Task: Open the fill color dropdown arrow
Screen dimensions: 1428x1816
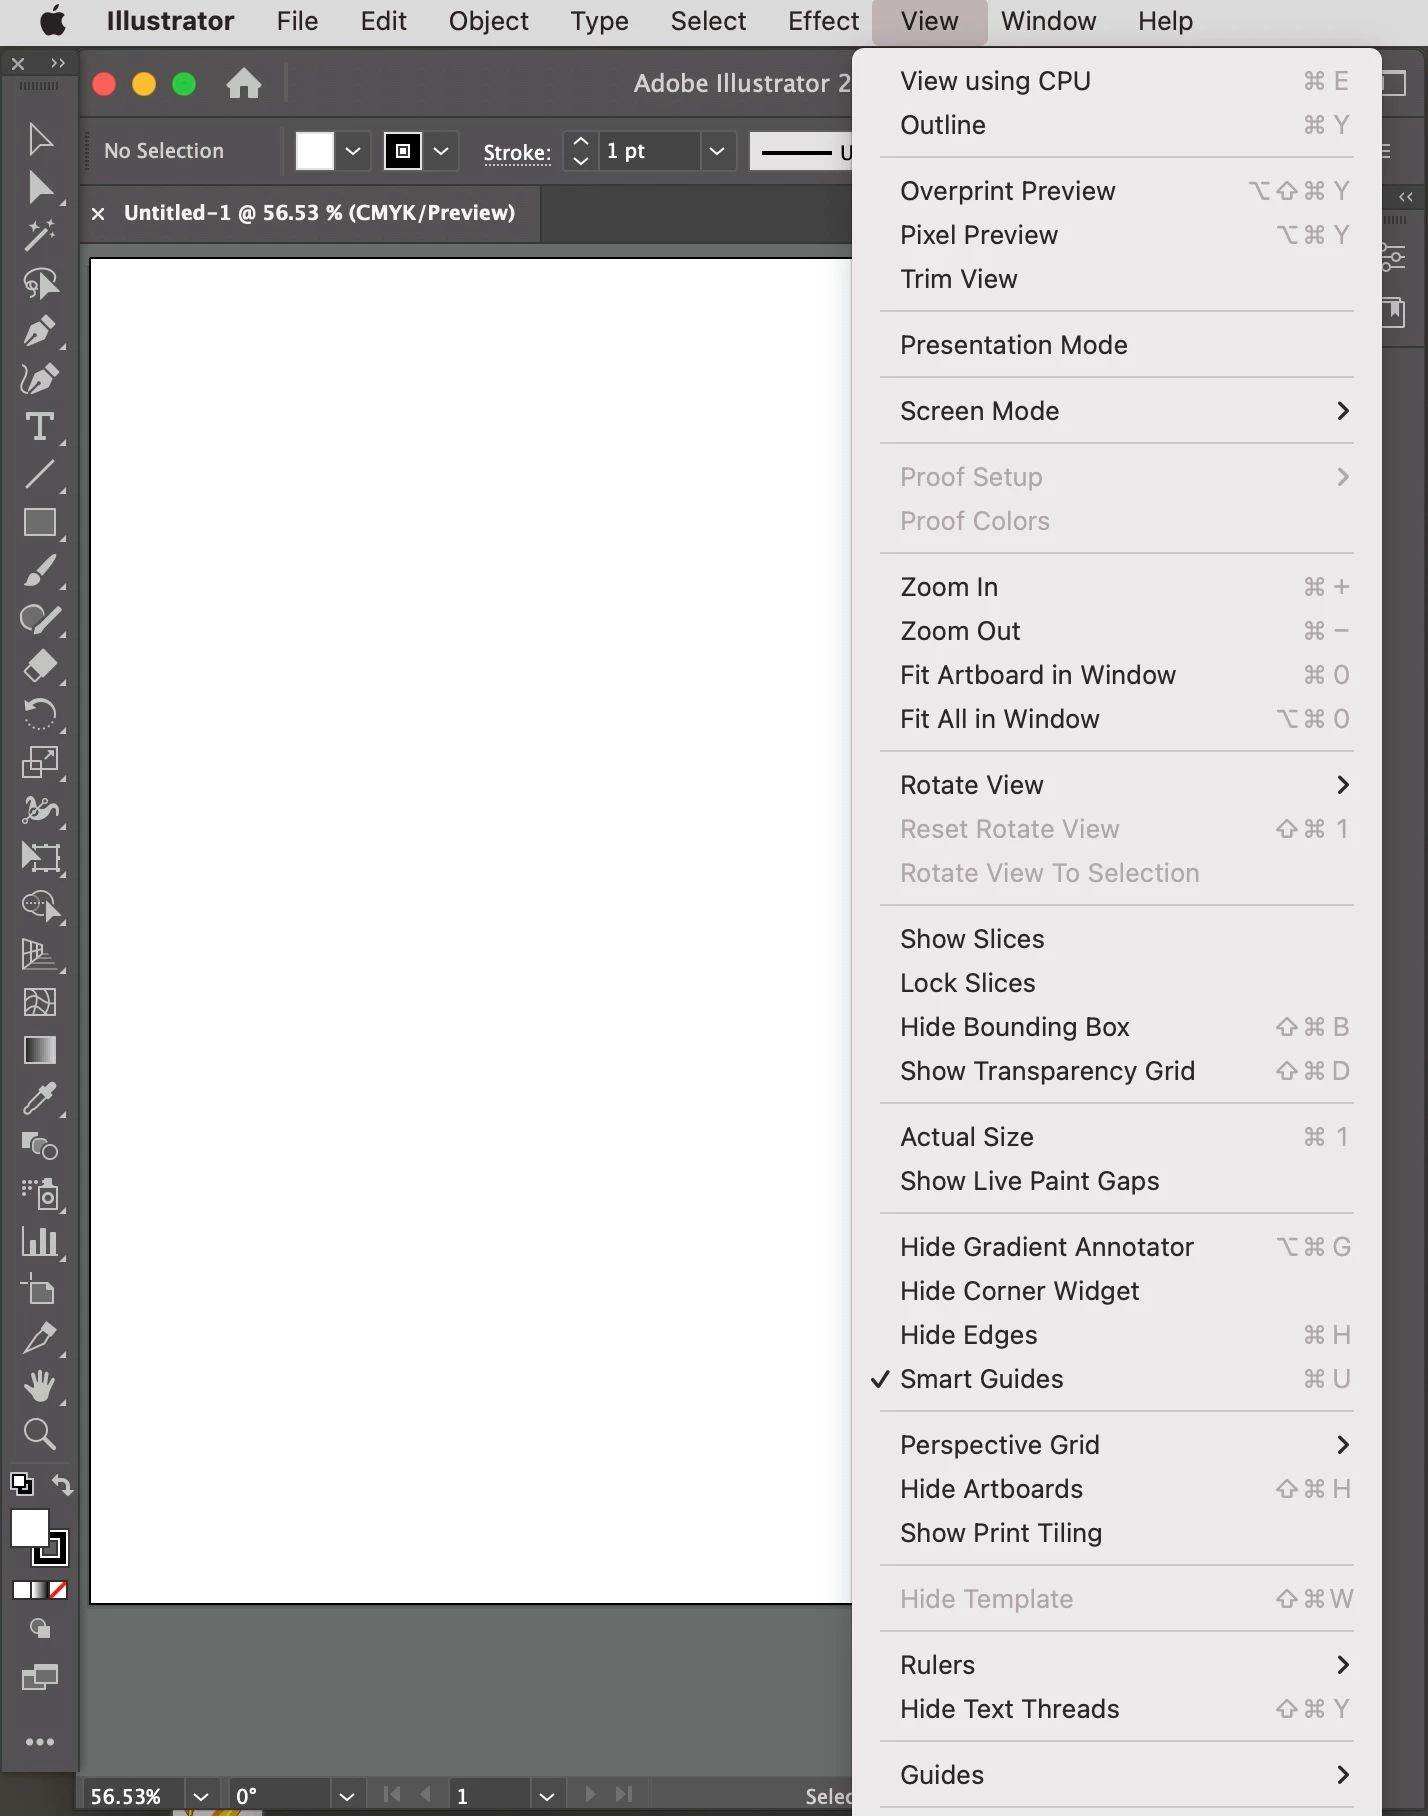Action: coord(353,151)
